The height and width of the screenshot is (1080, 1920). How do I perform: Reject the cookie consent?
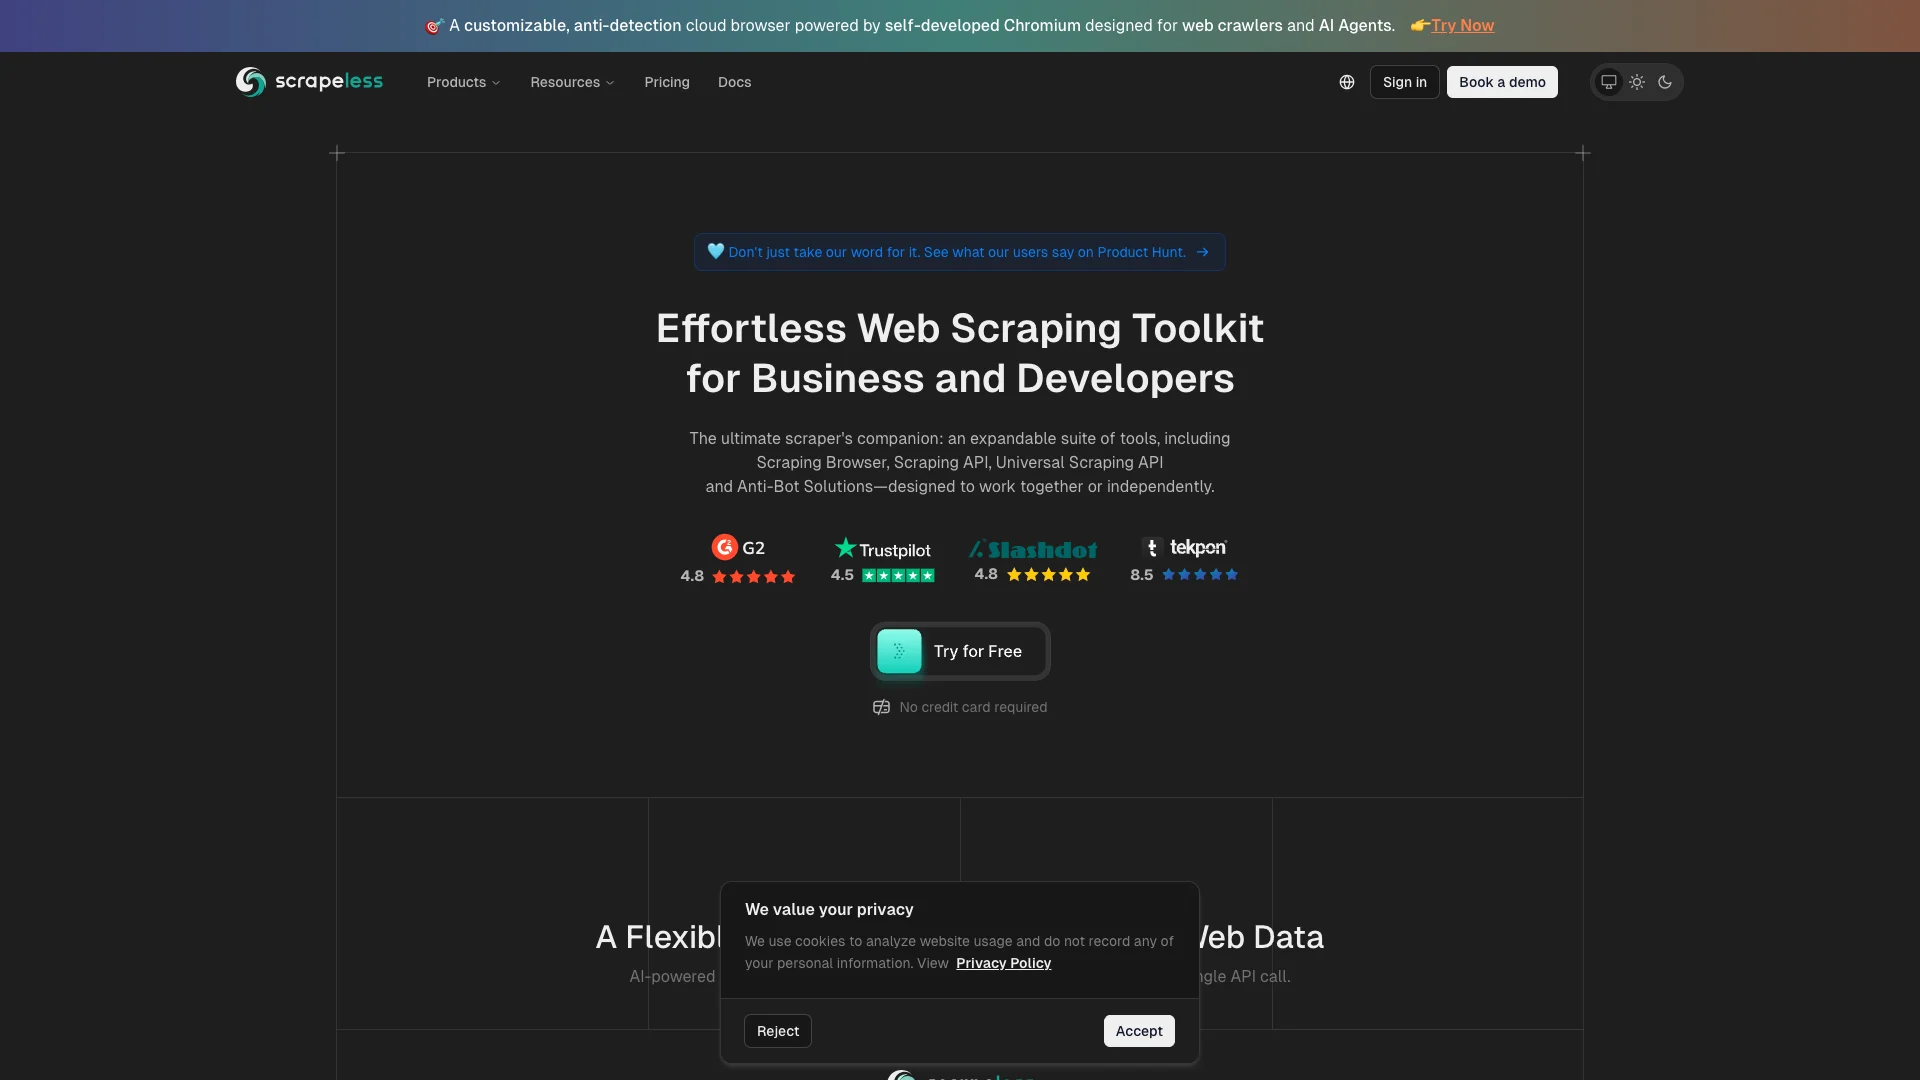coord(777,1031)
